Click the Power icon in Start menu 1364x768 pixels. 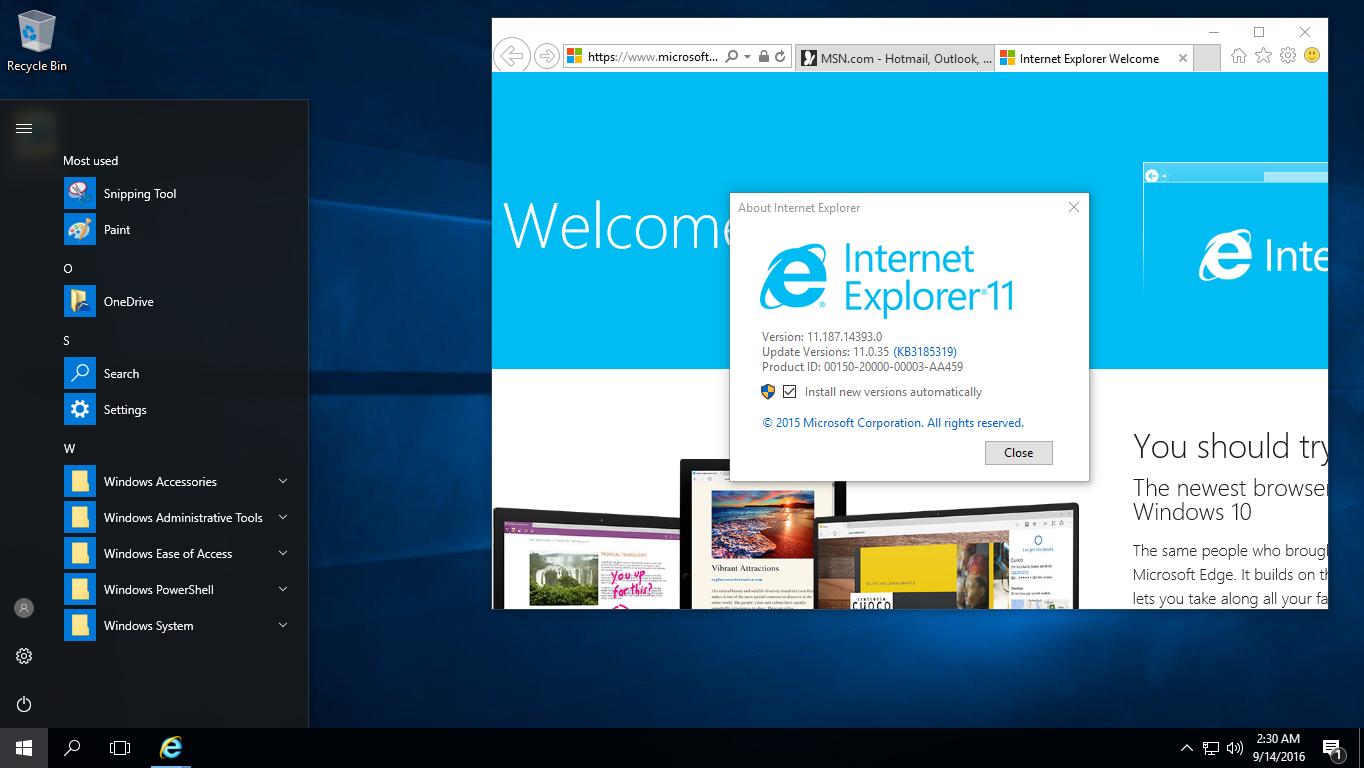[x=24, y=704]
